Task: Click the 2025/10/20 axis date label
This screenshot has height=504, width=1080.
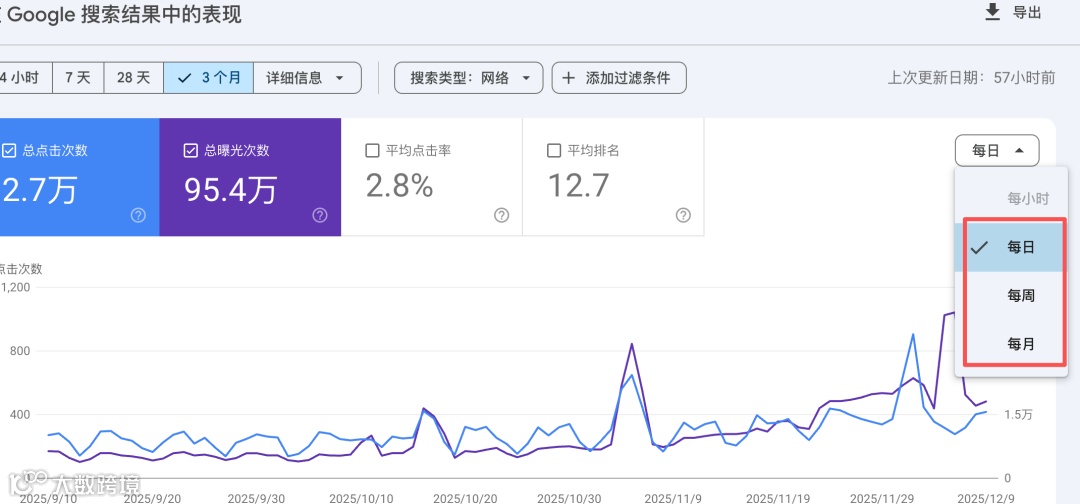Action: point(465,498)
